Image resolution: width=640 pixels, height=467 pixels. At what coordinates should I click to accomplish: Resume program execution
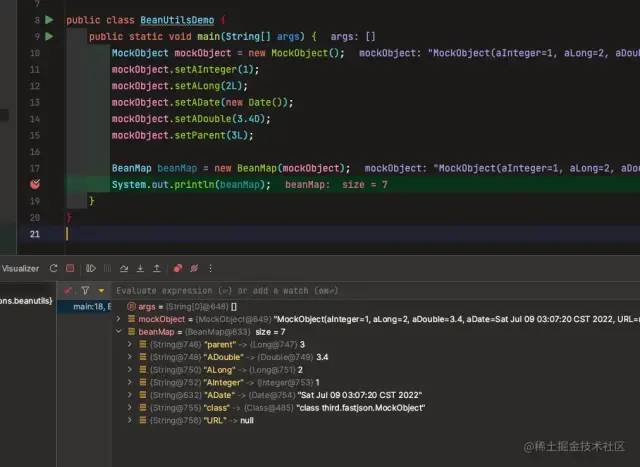point(91,268)
